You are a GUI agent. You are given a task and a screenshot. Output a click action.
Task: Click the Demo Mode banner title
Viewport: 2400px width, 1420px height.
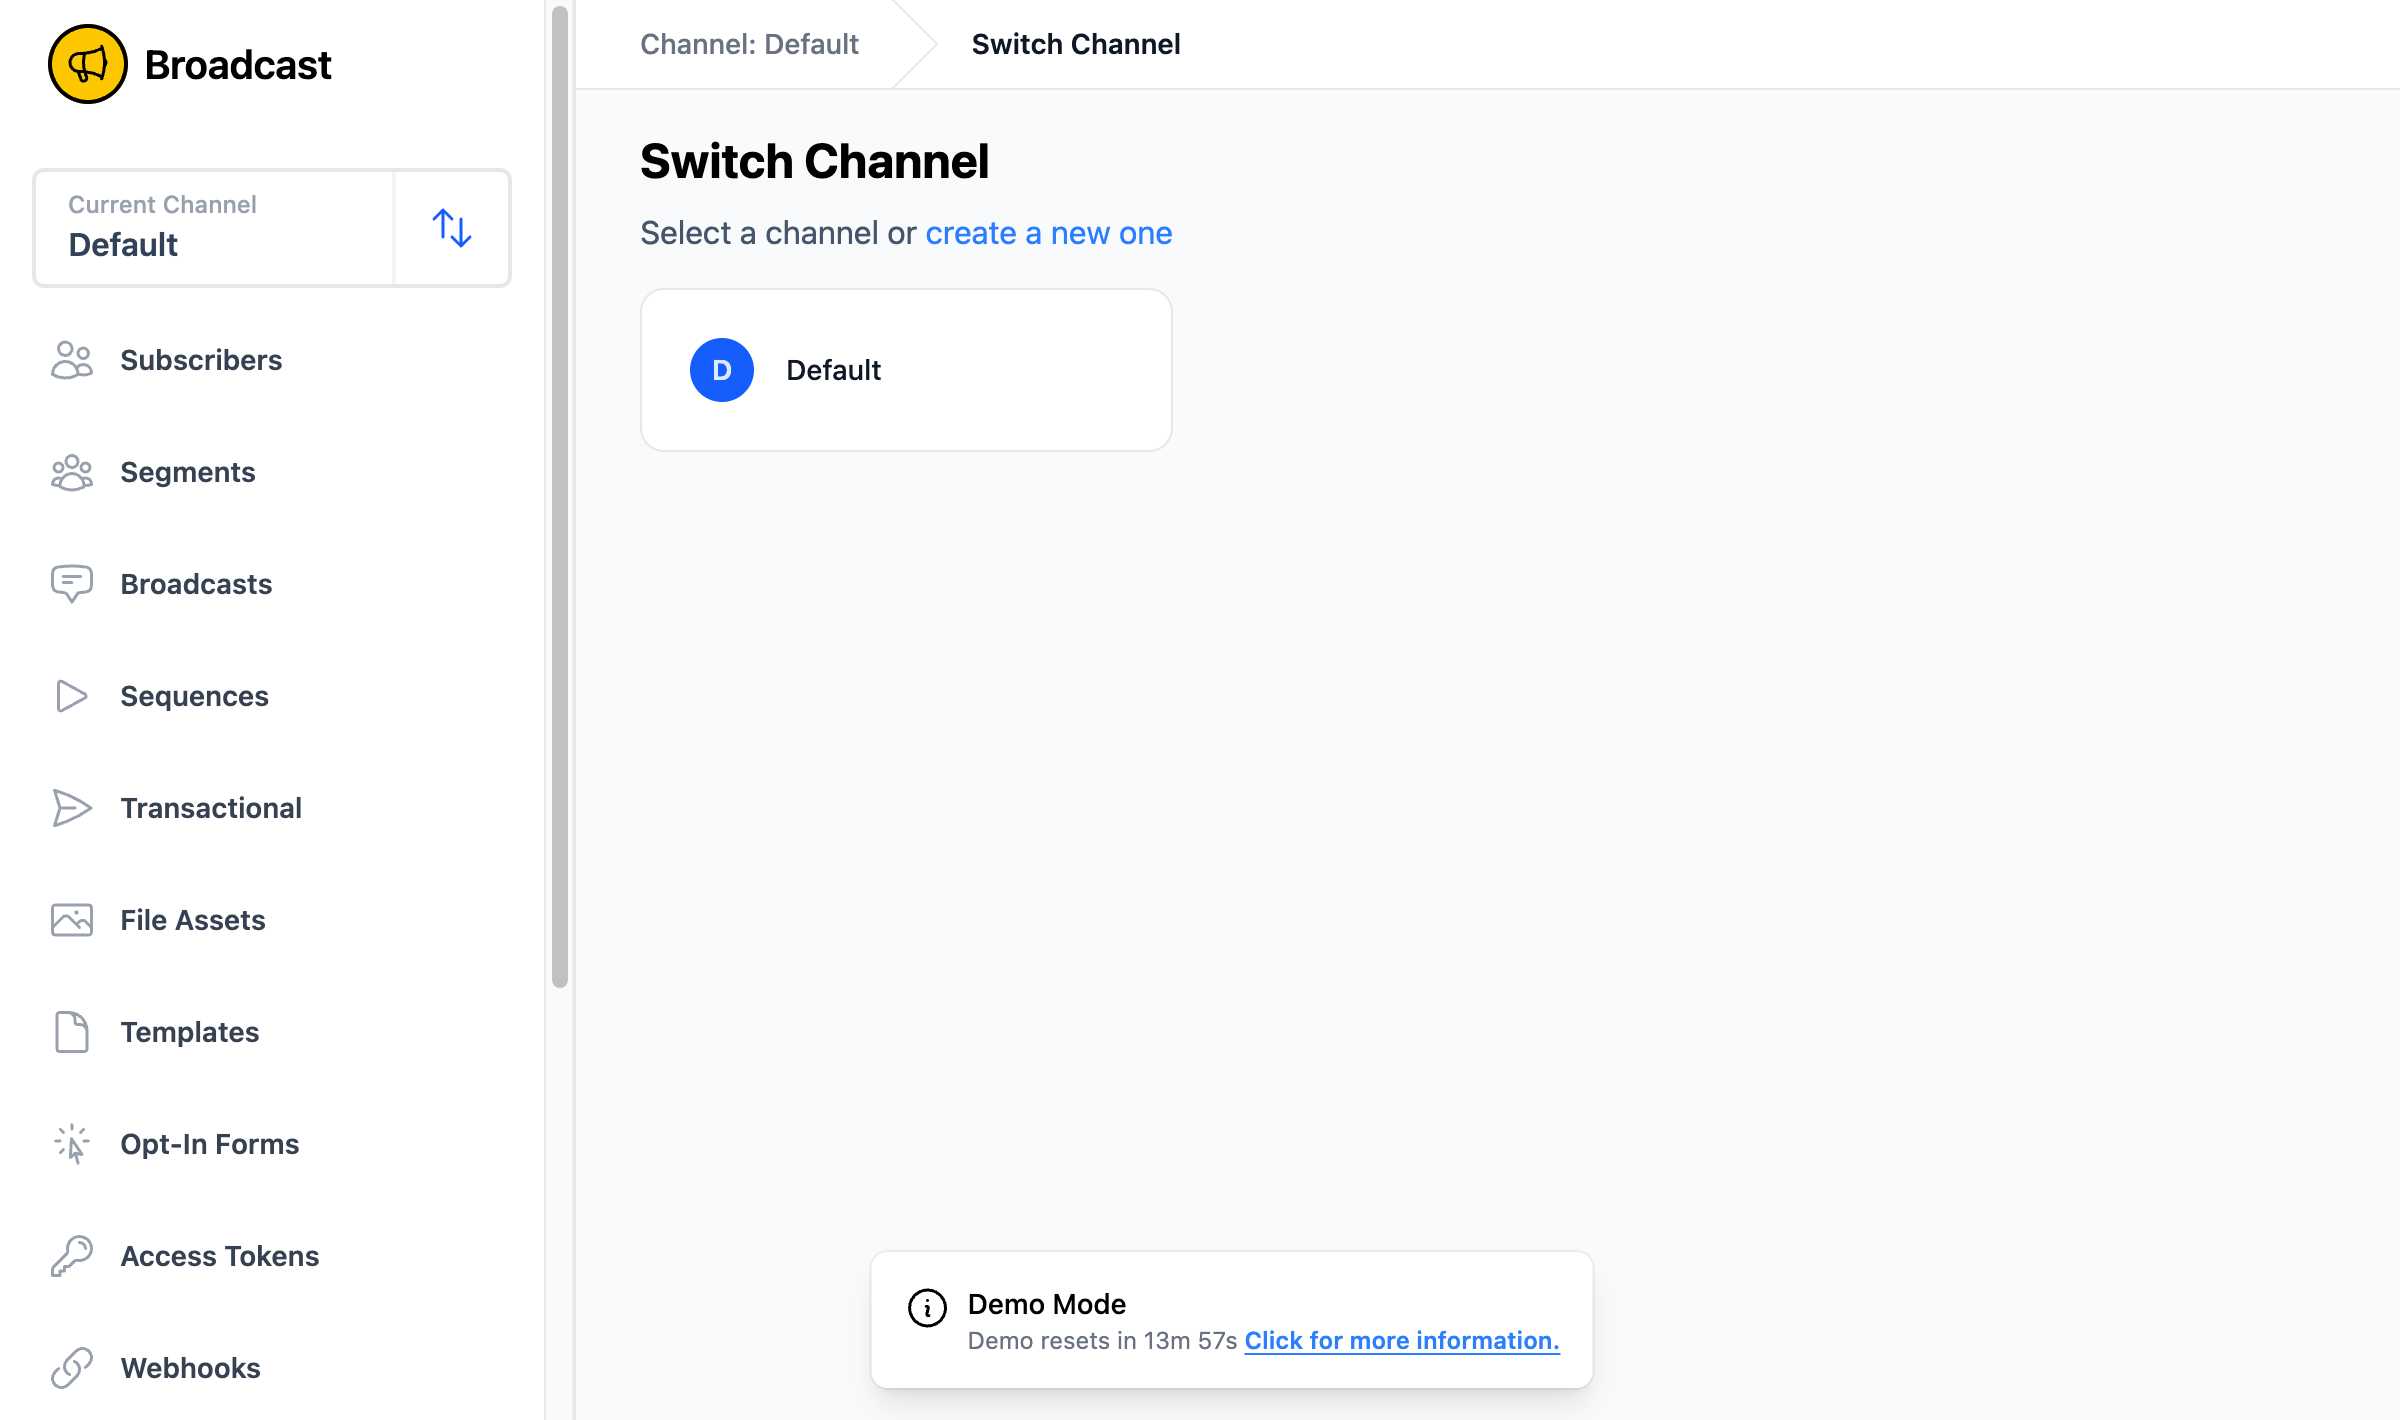(x=1046, y=1304)
